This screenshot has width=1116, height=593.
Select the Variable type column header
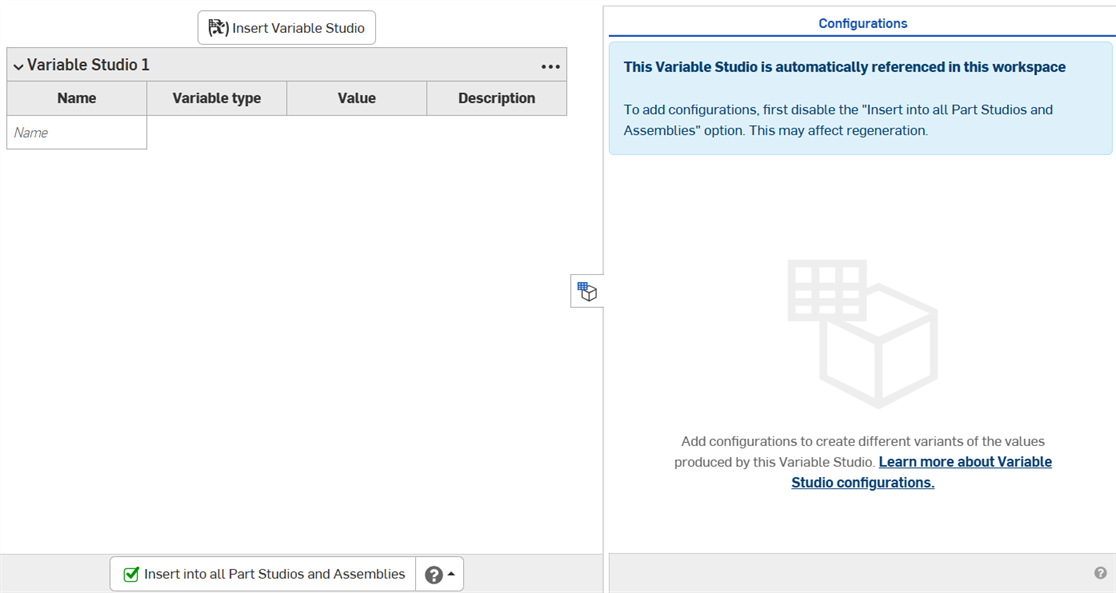click(216, 98)
